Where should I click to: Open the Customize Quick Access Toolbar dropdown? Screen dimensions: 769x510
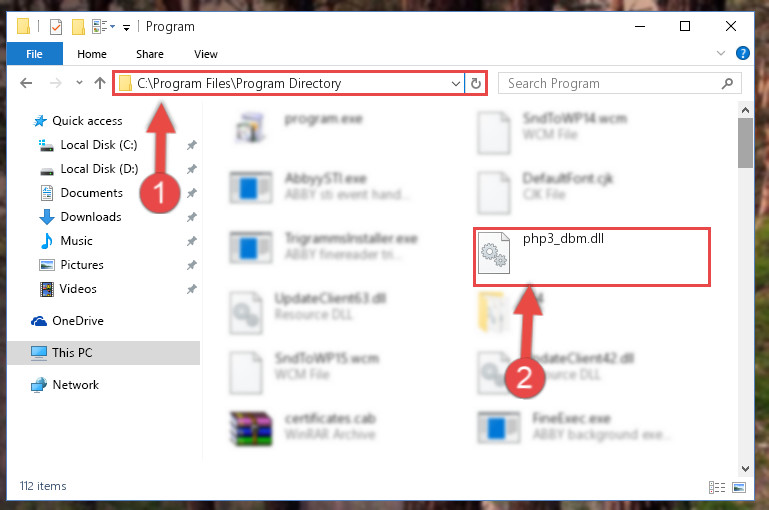click(x=127, y=27)
